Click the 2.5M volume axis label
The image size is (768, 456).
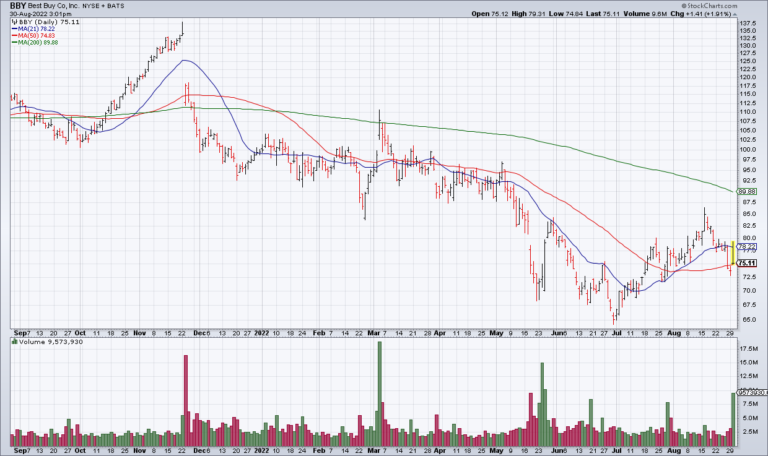(750, 432)
